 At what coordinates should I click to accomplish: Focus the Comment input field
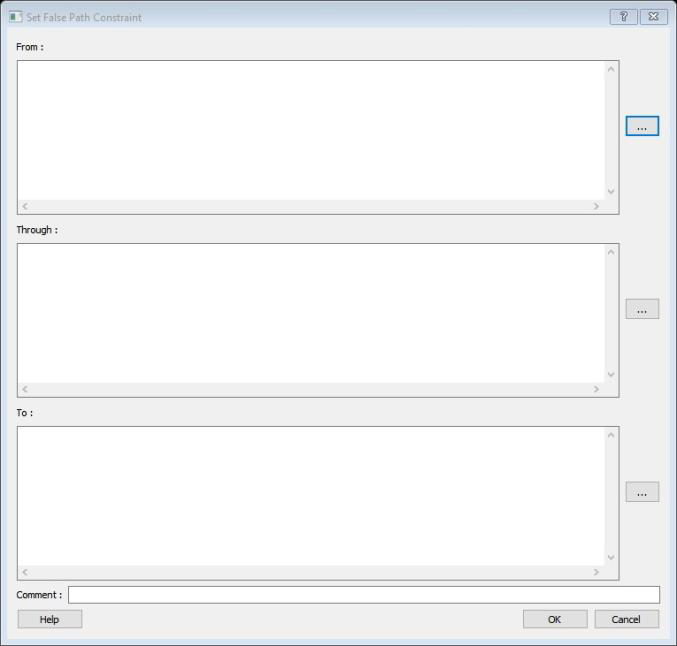(364, 595)
